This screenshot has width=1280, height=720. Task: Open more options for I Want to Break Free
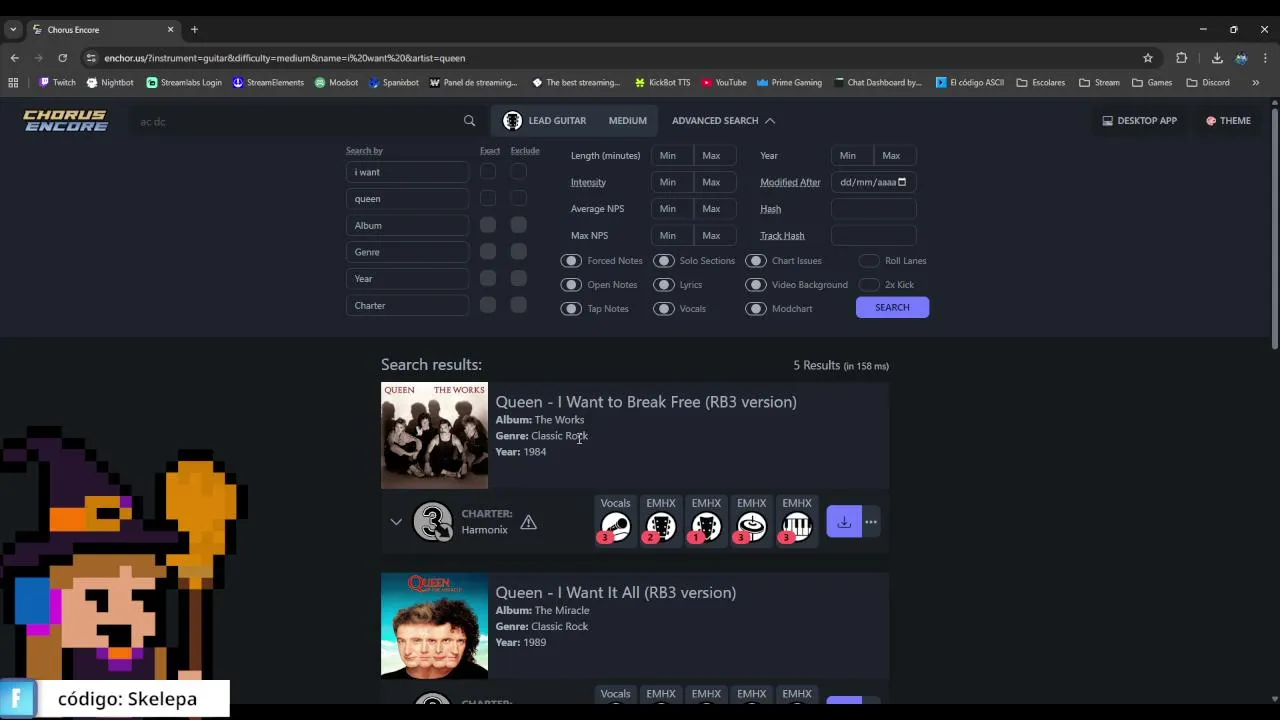click(x=871, y=522)
